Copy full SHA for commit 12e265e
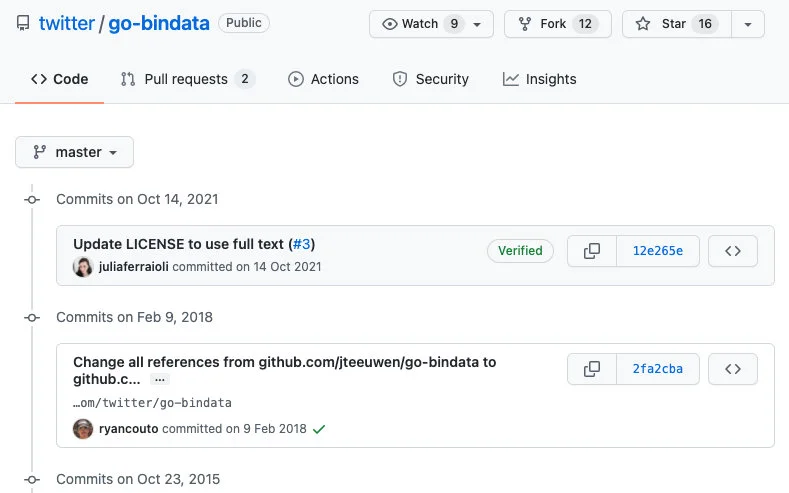The height and width of the screenshot is (493, 789). (x=592, y=251)
